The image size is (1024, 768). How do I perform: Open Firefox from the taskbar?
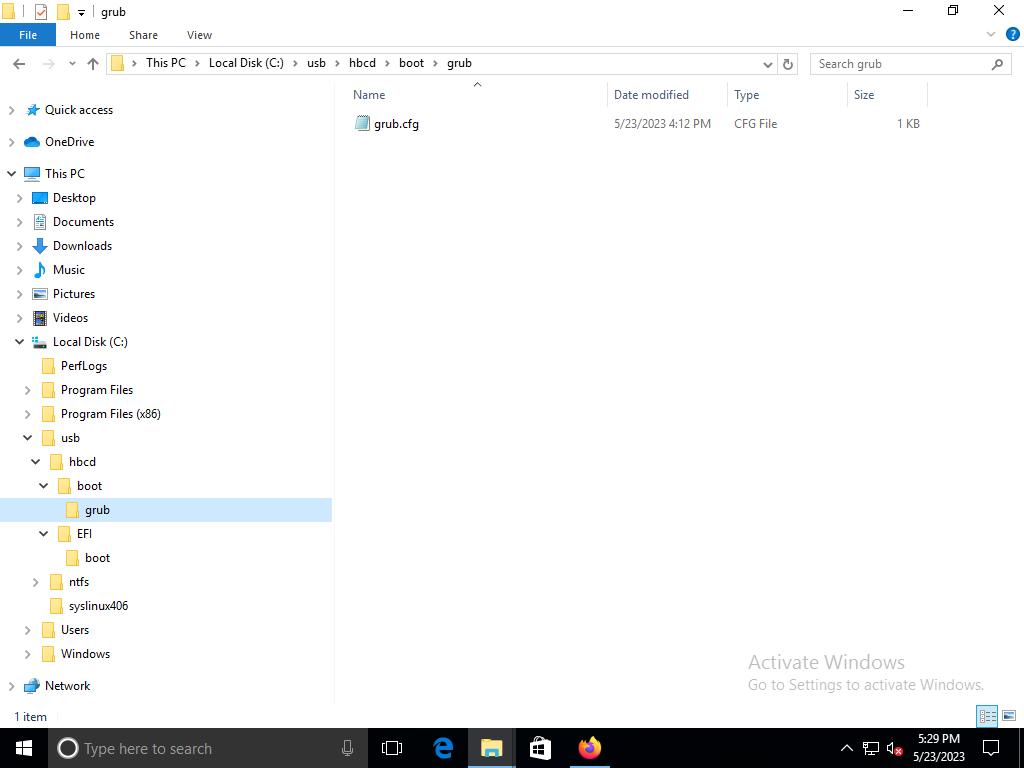[589, 748]
